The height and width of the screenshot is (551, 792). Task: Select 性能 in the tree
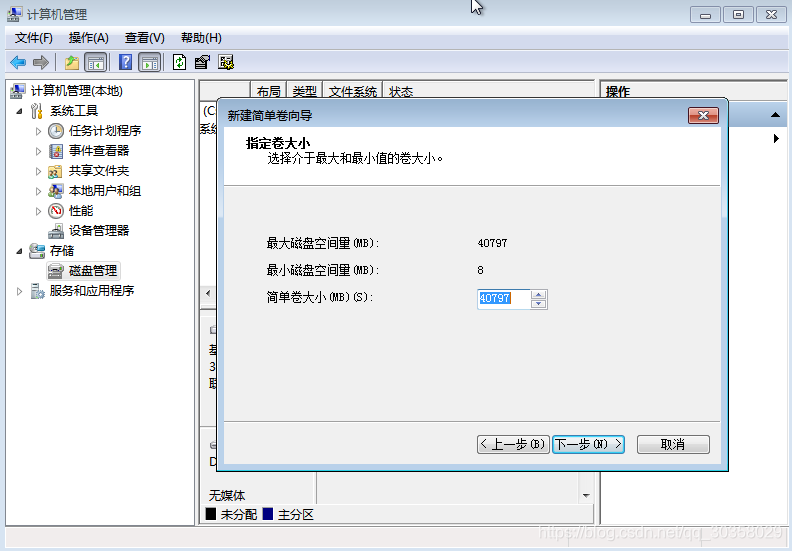click(81, 211)
